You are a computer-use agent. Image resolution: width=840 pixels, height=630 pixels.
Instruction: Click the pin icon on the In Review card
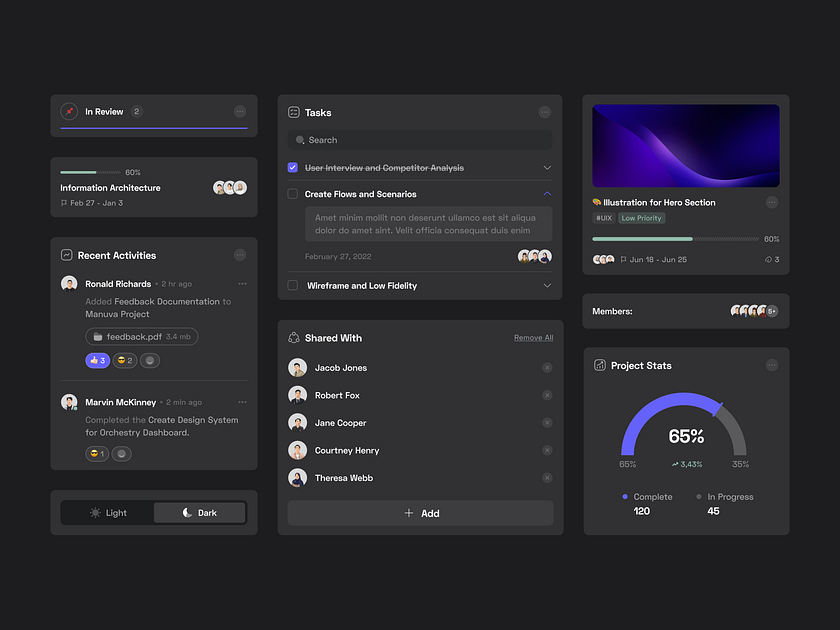tap(69, 111)
